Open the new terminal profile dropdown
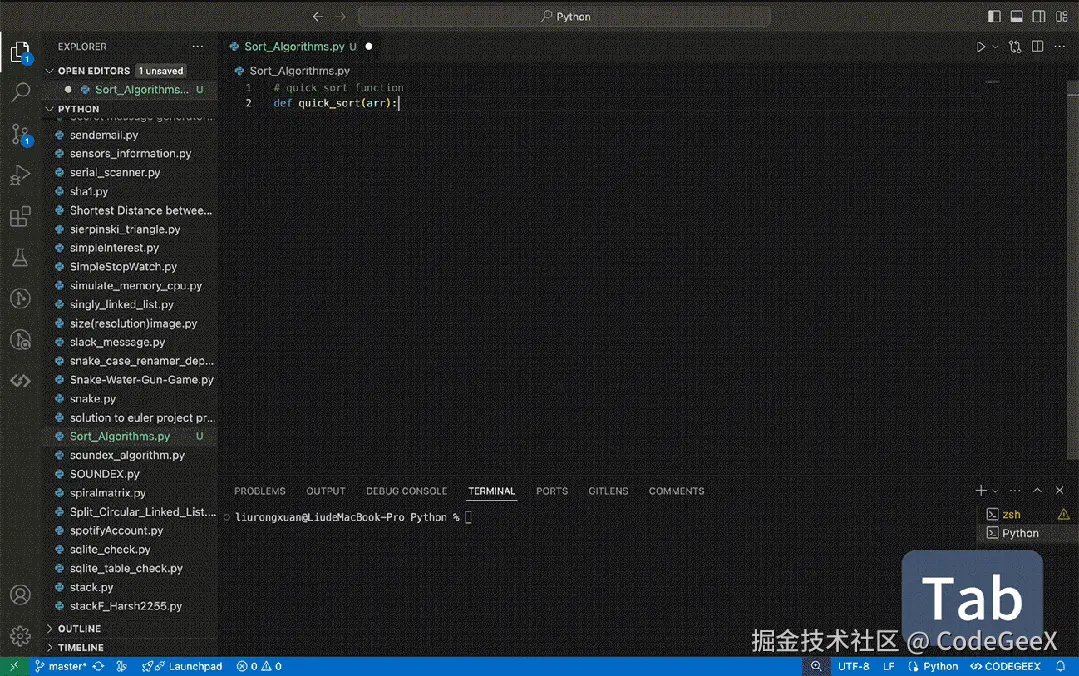Viewport: 1079px width, 676px height. pos(995,491)
